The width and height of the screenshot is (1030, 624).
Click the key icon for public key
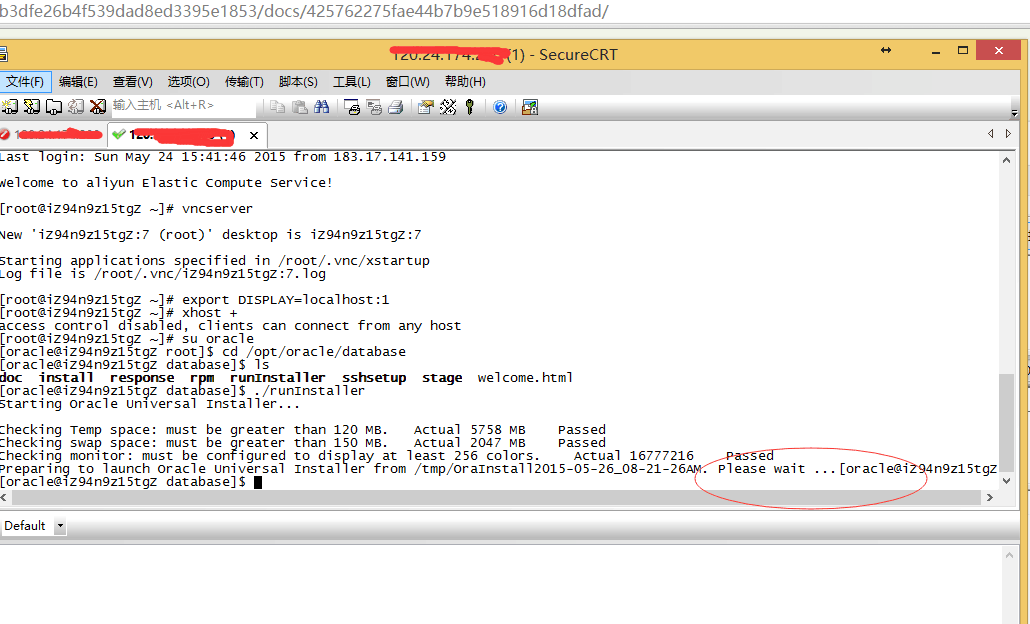tap(469, 107)
